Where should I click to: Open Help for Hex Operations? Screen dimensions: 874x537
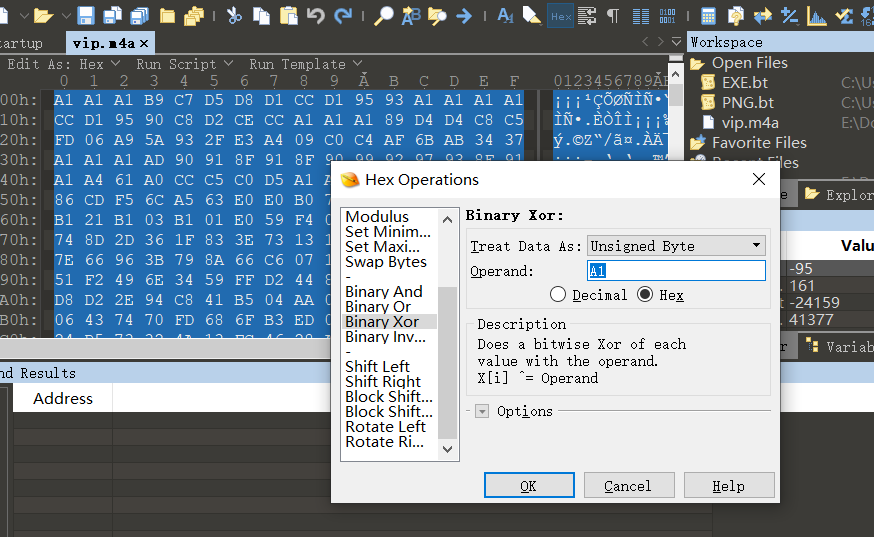click(x=729, y=485)
